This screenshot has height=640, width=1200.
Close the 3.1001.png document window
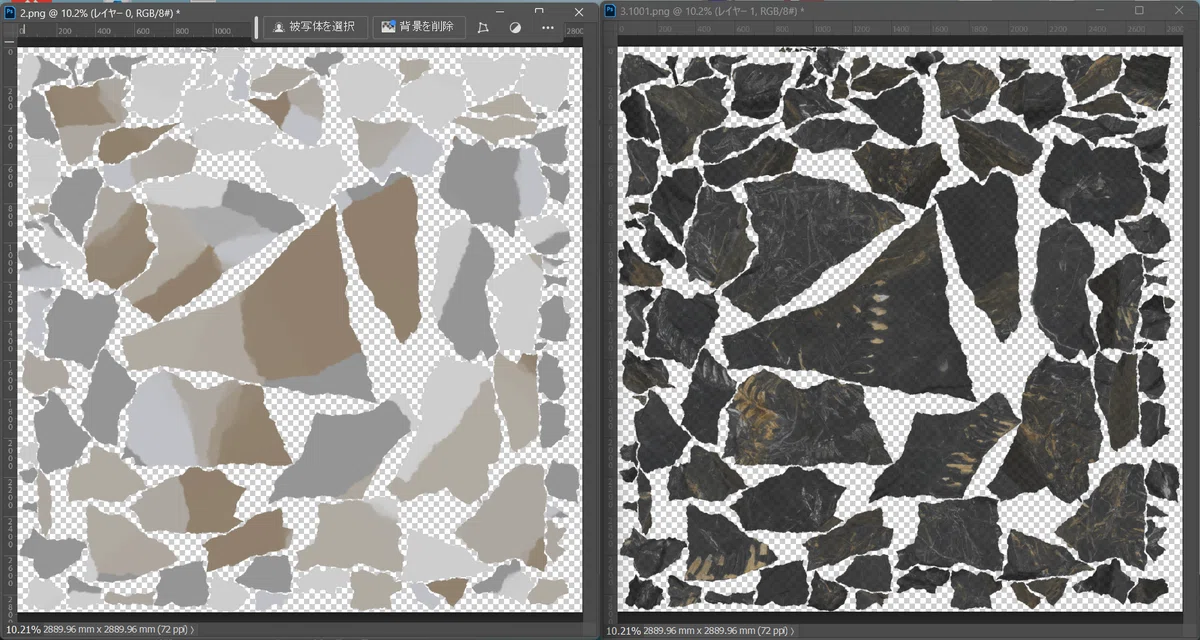pyautogui.click(x=1178, y=9)
